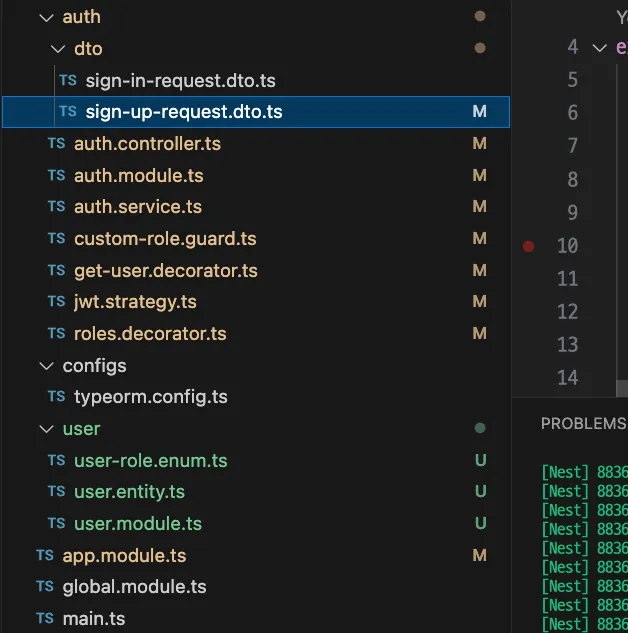
Task: Select the sign-up-request.dto.ts file
Action: (184, 112)
